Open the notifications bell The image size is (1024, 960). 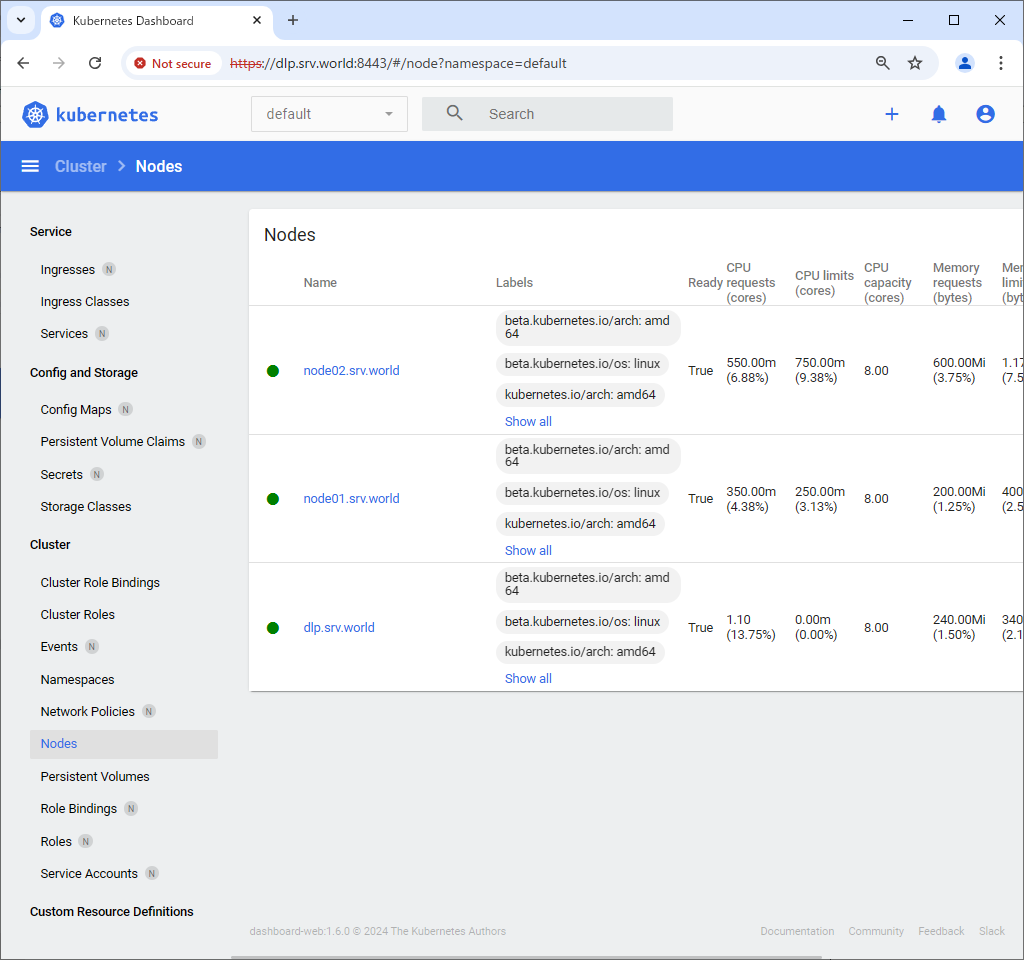click(x=938, y=114)
